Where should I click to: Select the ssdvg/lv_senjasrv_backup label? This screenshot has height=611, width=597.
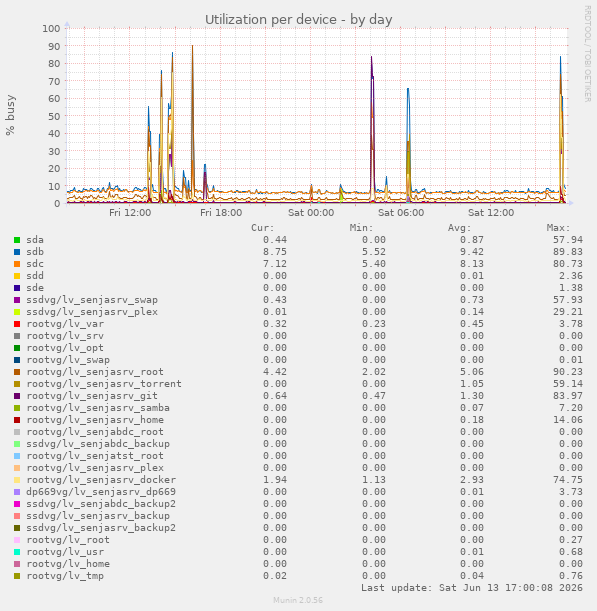(98, 516)
